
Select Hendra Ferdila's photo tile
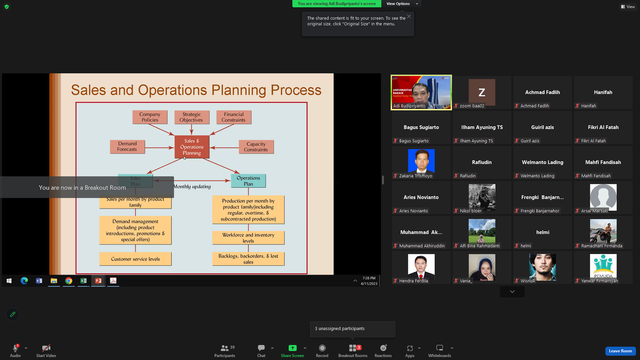[421, 268]
